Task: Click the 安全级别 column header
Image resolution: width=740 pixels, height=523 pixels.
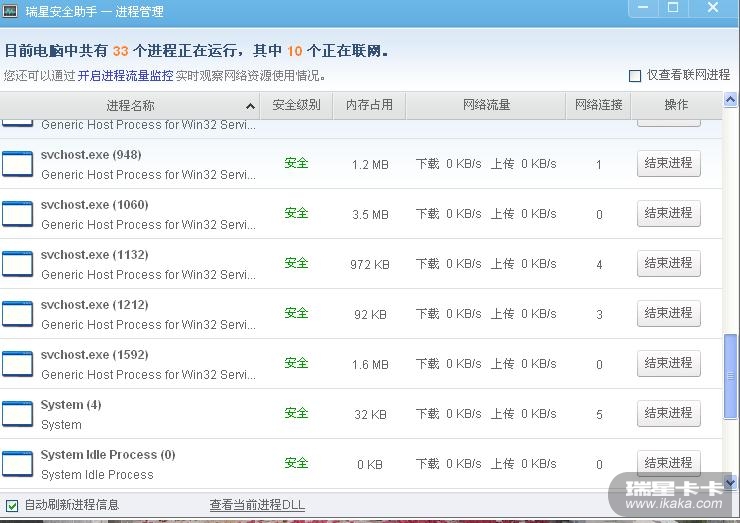Action: [x=296, y=105]
